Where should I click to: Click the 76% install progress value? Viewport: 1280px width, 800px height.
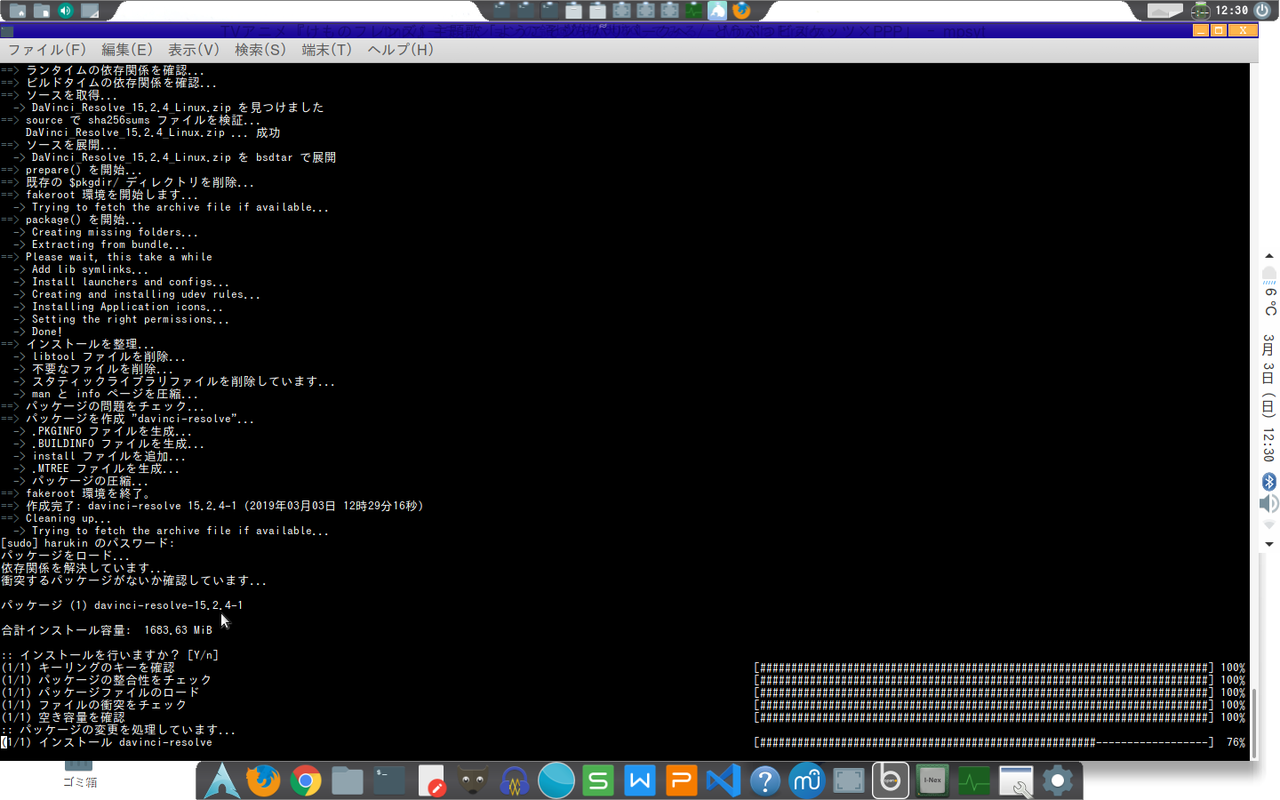[x=1236, y=743]
